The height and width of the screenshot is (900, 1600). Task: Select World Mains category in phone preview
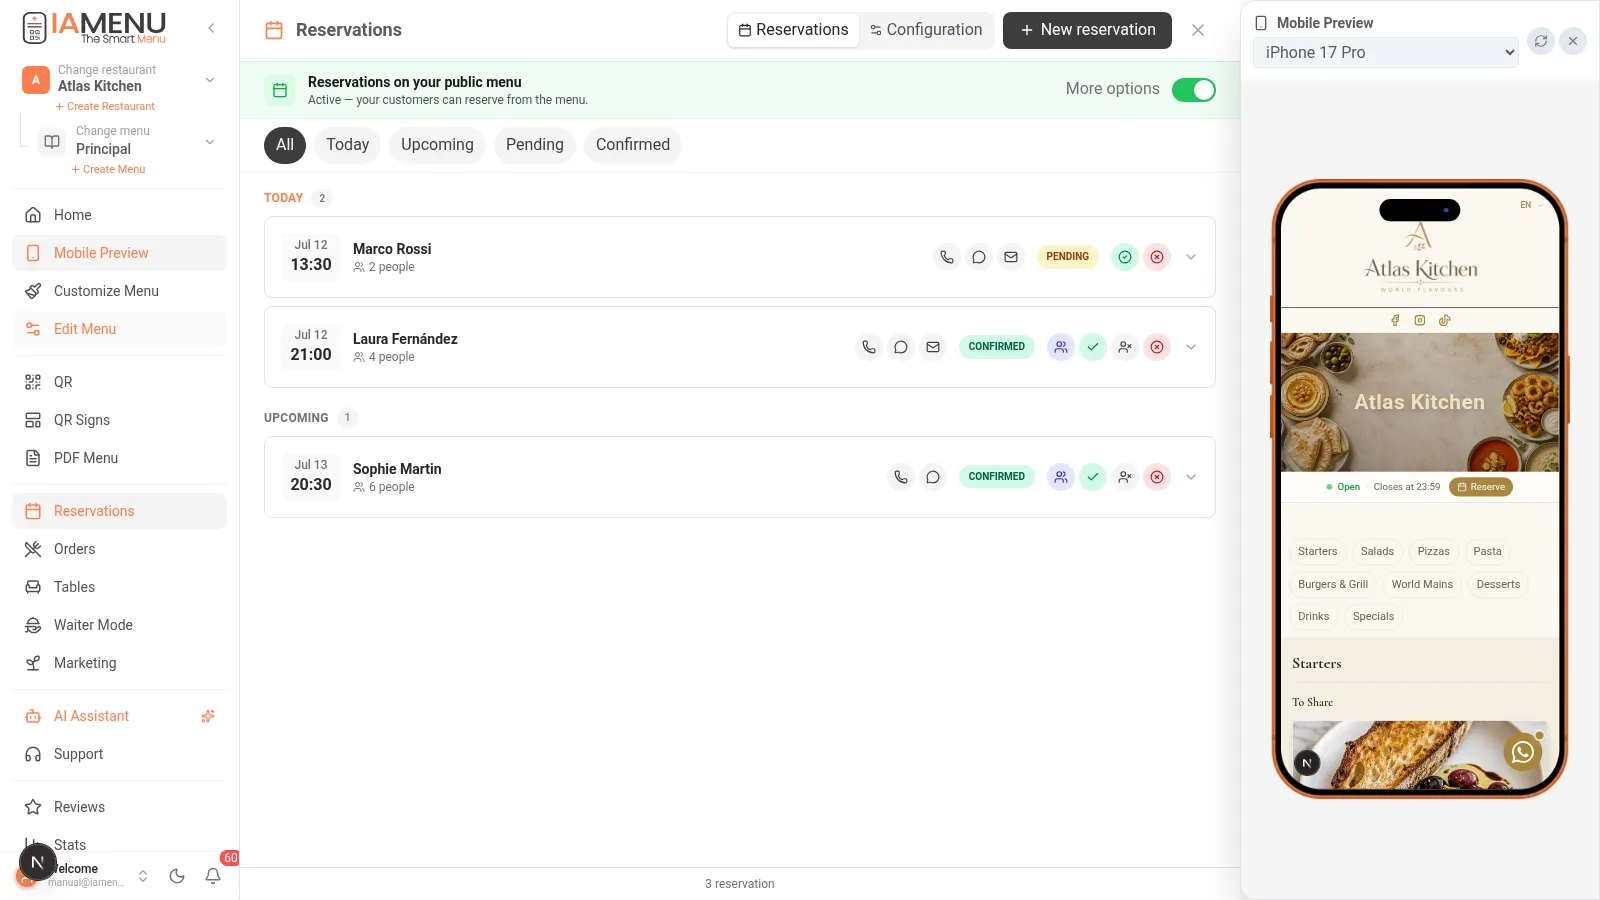click(1422, 584)
